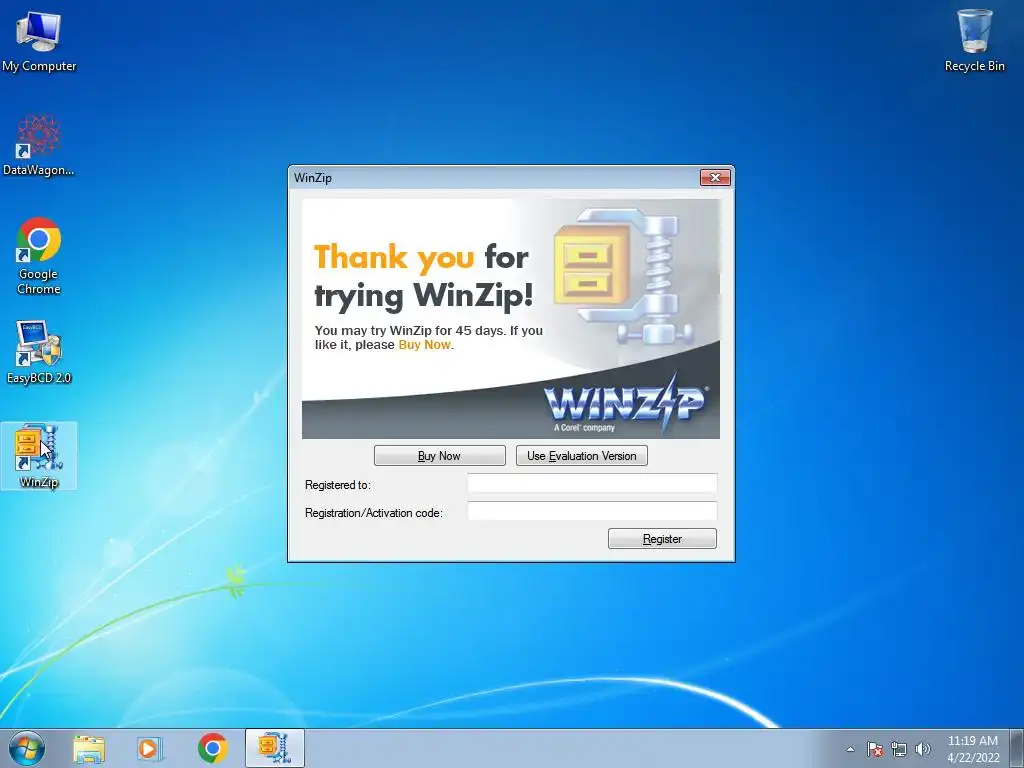Image resolution: width=1024 pixels, height=768 pixels.
Task: Focus the Registration/Activation code field
Action: click(592, 511)
